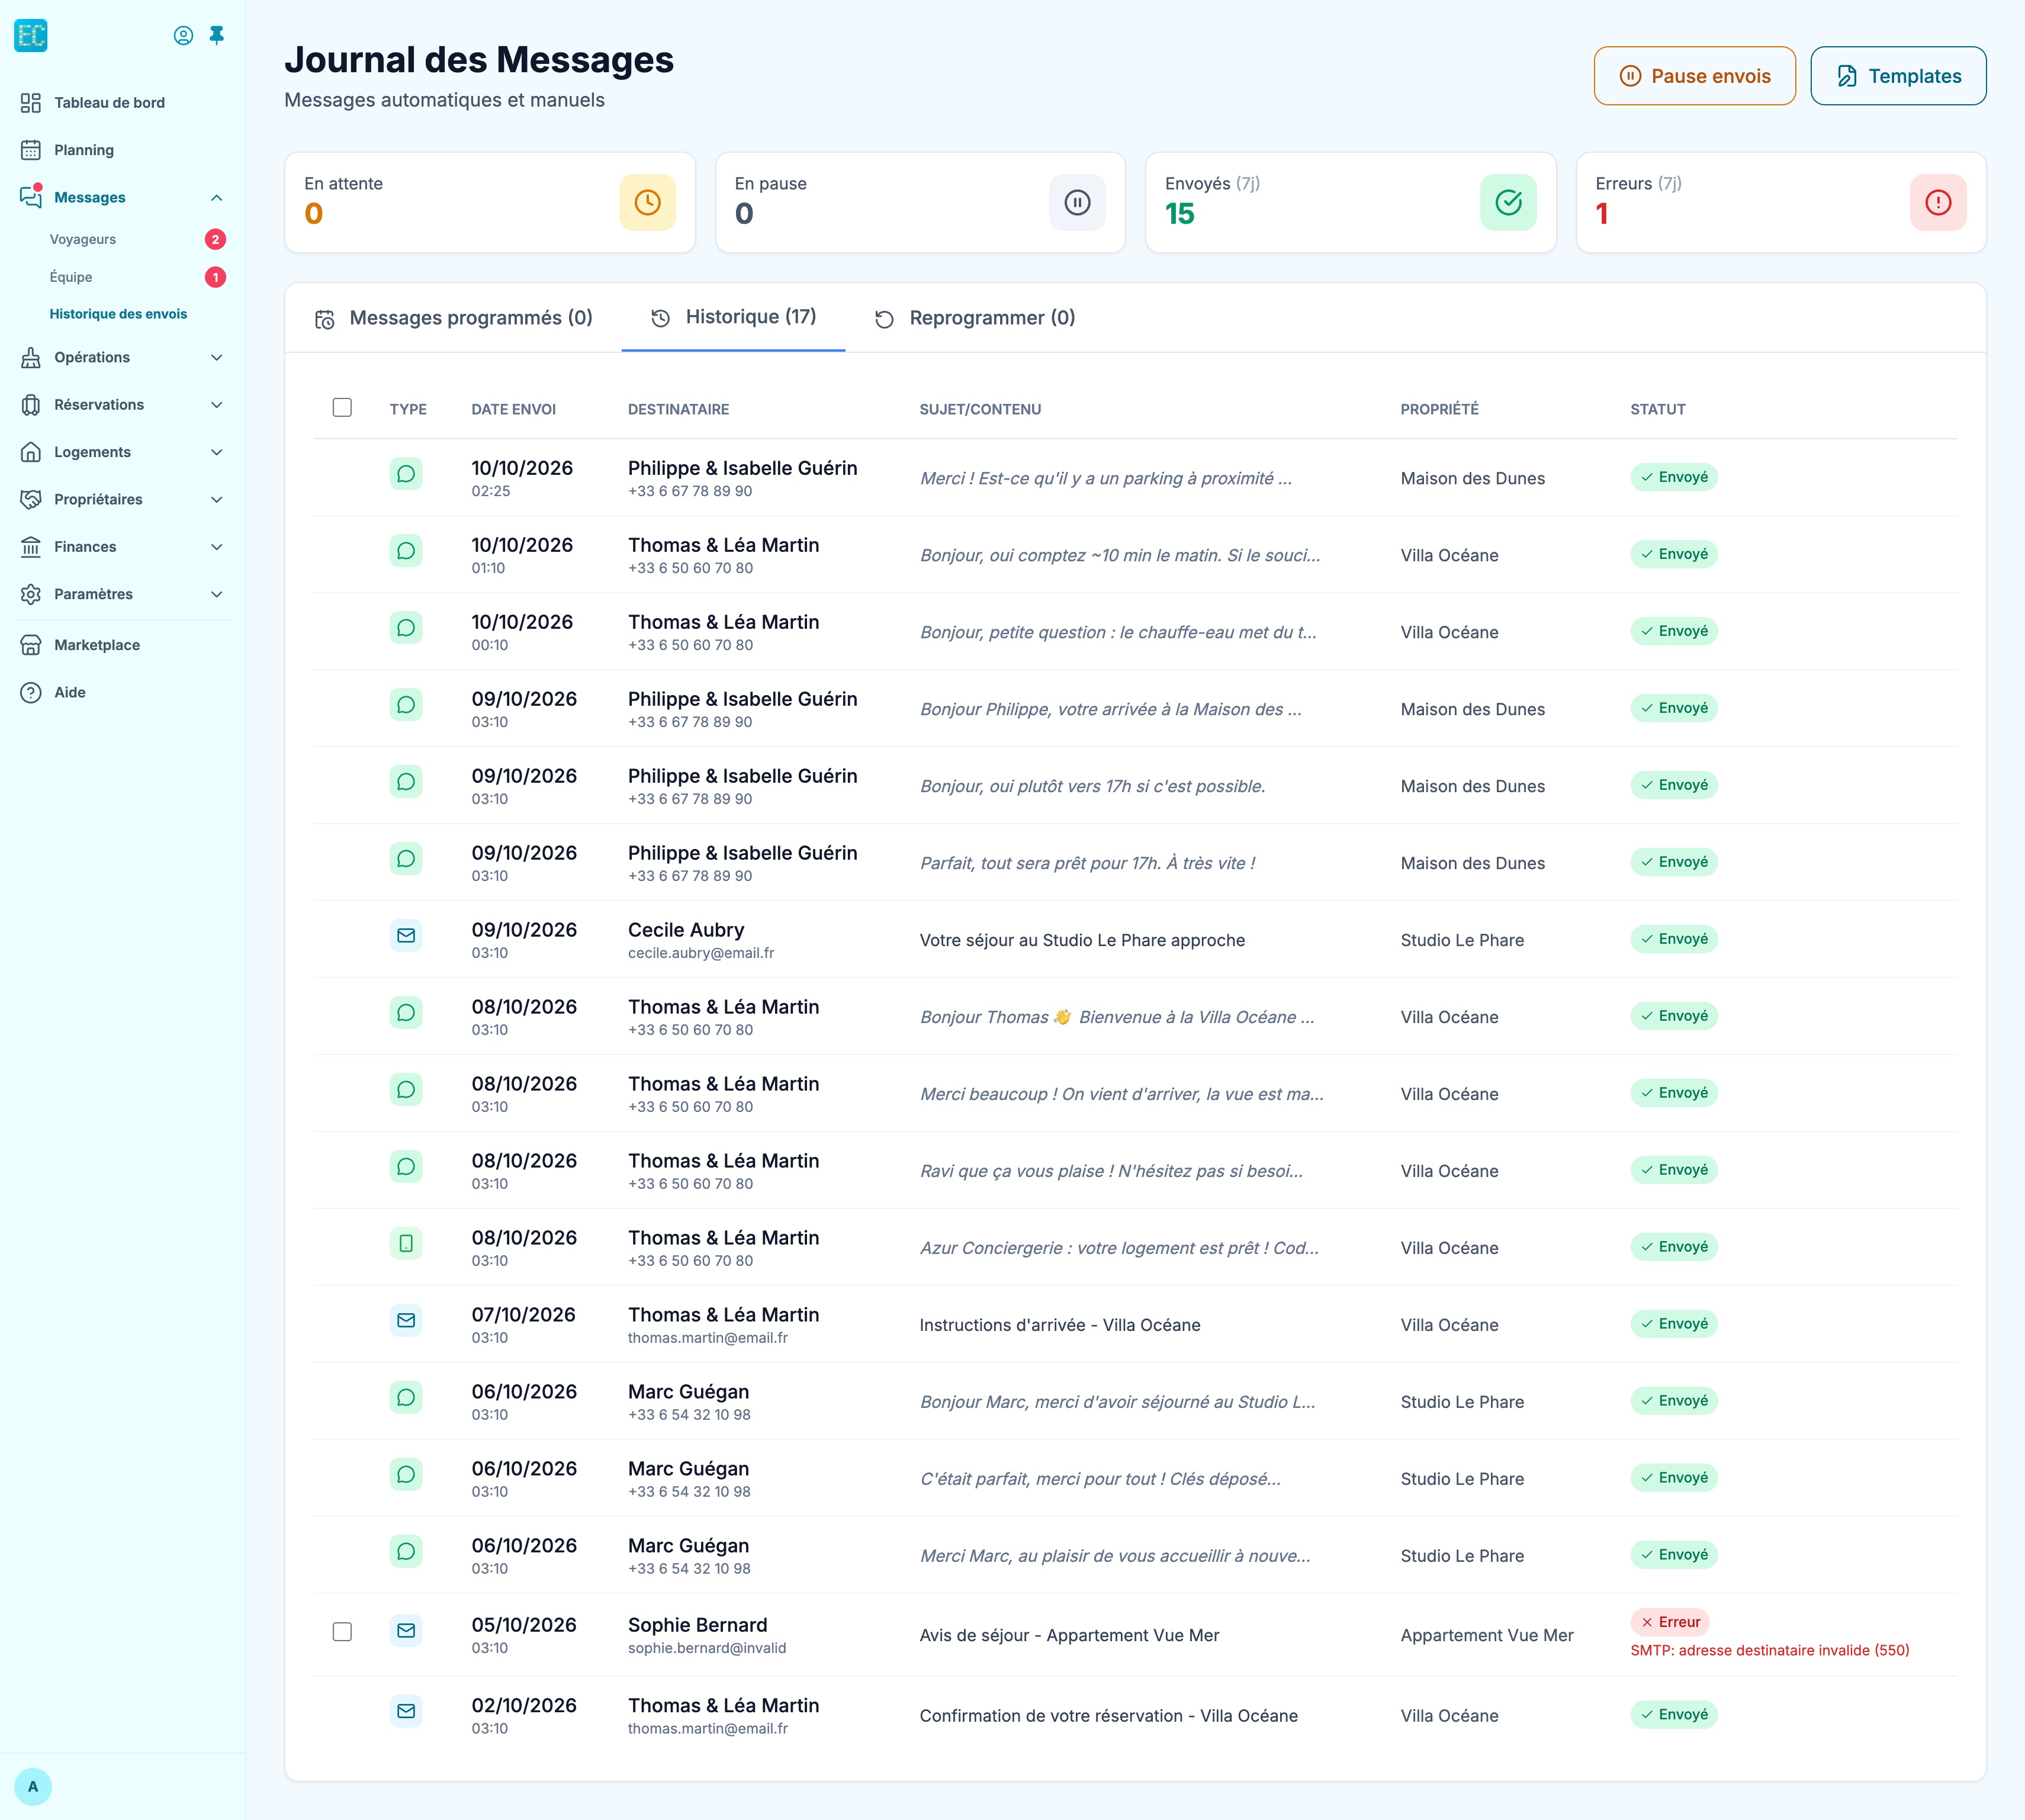This screenshot has height=1820, width=2025.
Task: Click the green check icon in the Envoyés card
Action: (1508, 203)
